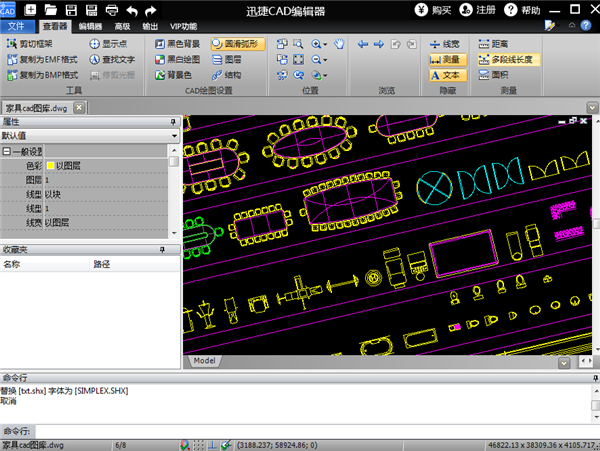Click 复制为BMP格式 tool
Screen dimensions: 600x451
tap(42, 75)
